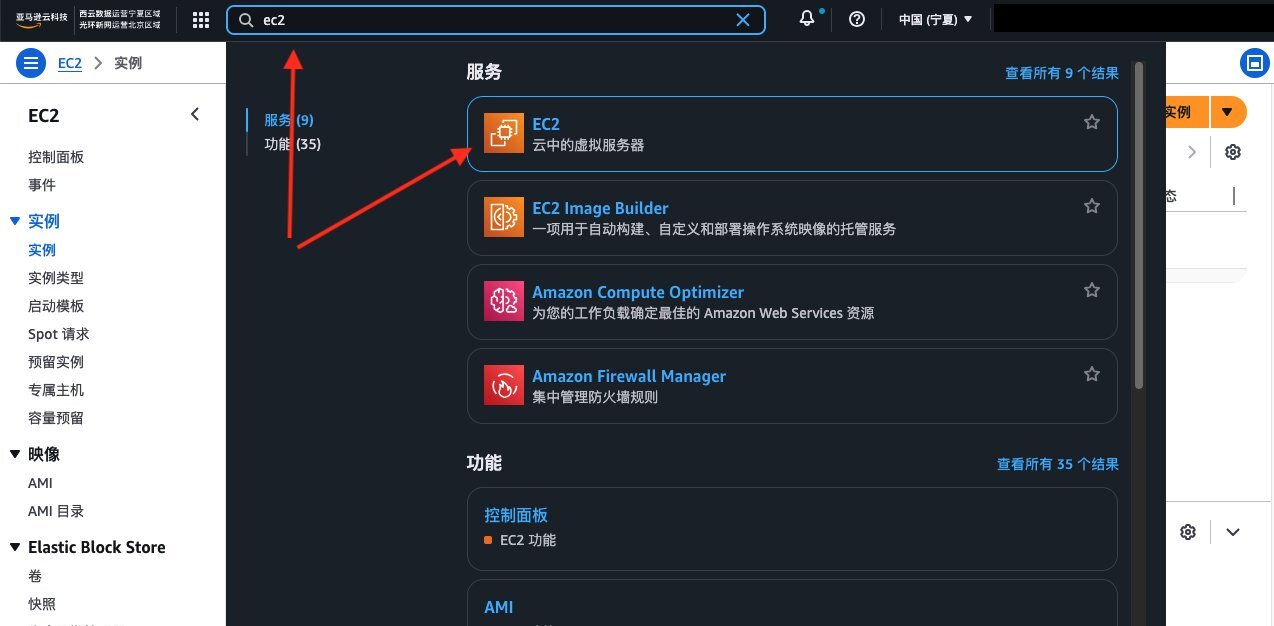This screenshot has height=626, width=1274.
Task: Open 事件 in the sidebar
Action: (x=42, y=185)
